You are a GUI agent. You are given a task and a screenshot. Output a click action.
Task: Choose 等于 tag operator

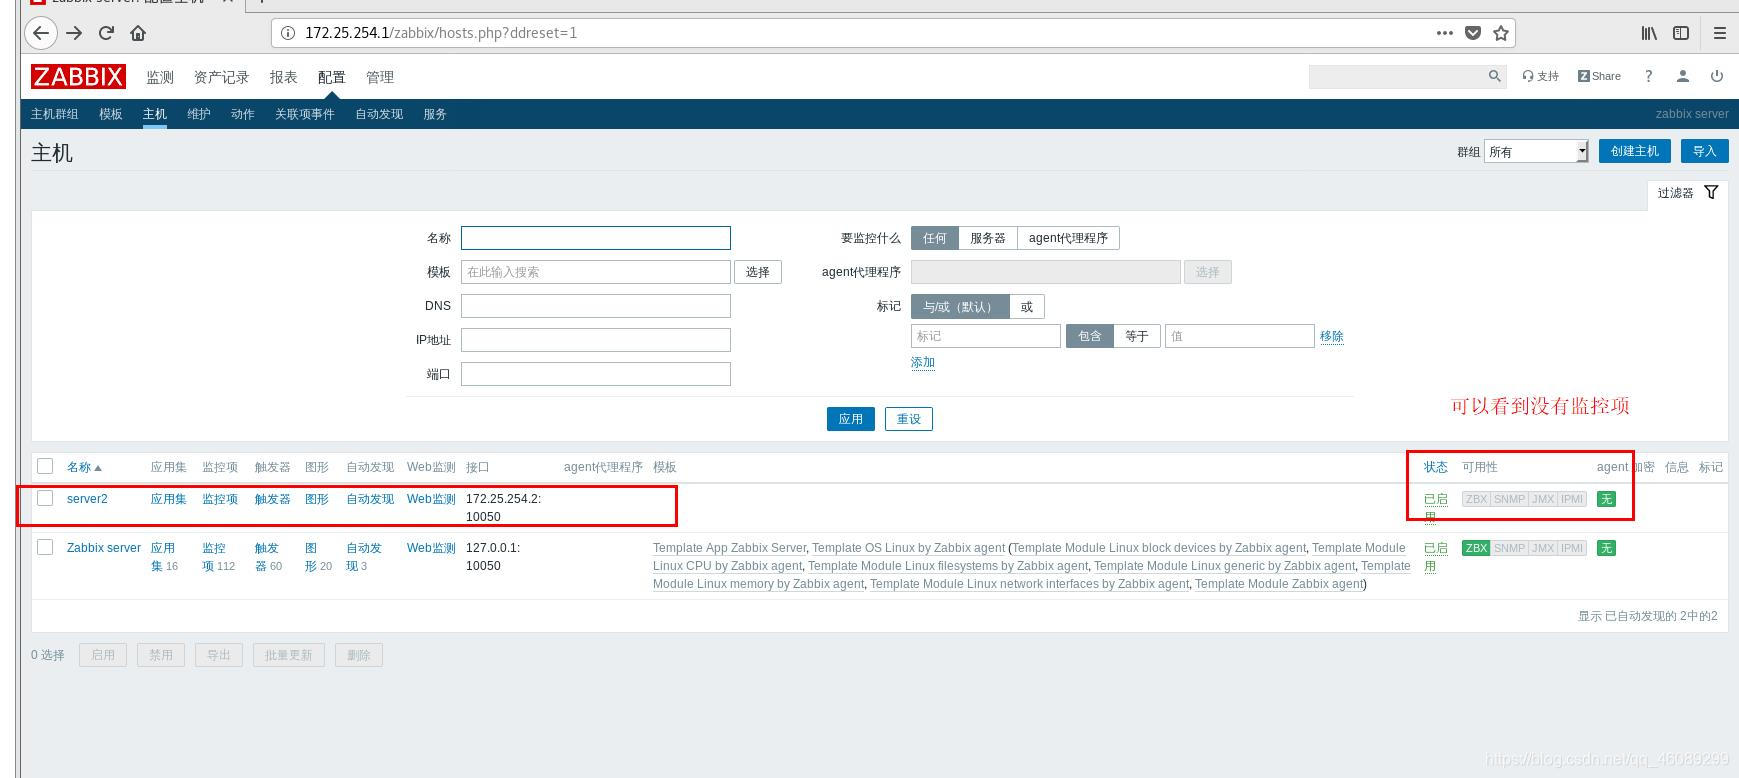pyautogui.click(x=1137, y=336)
